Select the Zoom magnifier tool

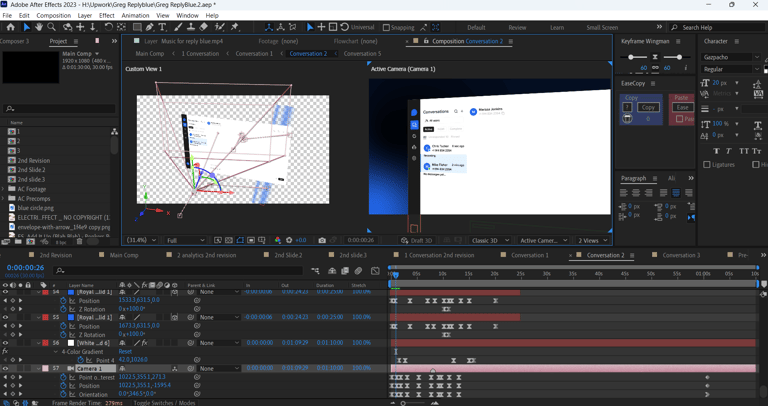pos(51,27)
